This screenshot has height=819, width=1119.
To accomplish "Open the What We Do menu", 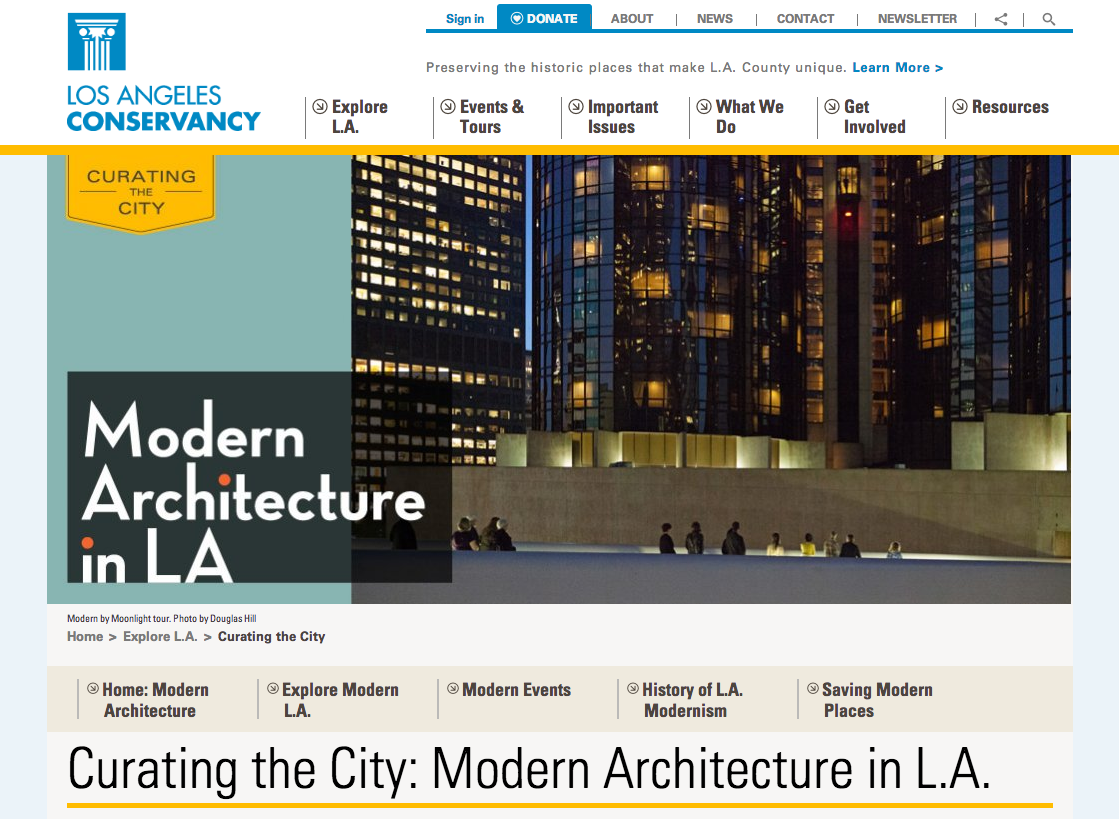I will (x=749, y=117).
